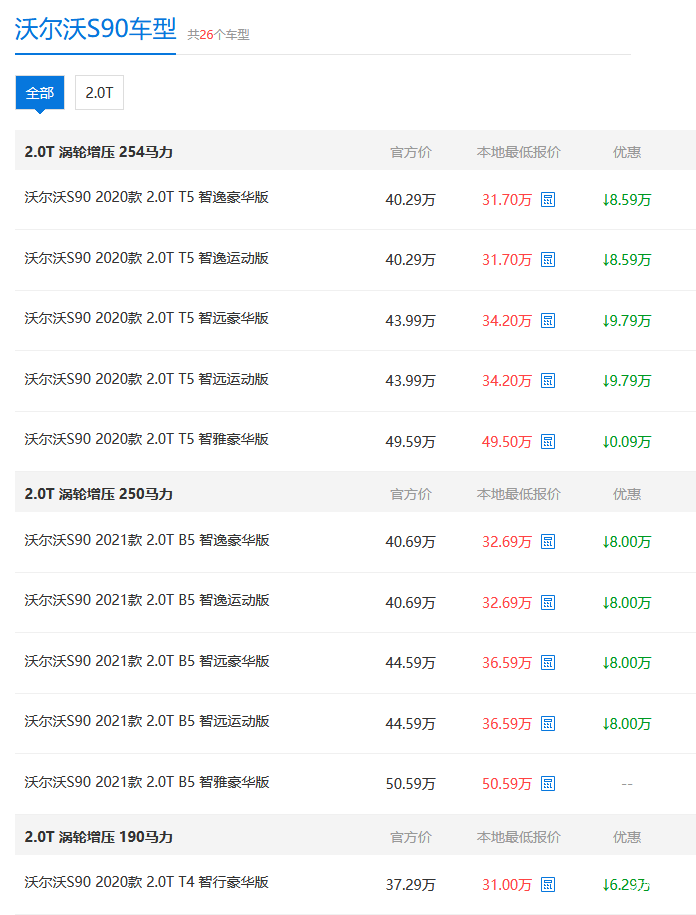Click calculator icon for 2021款 B5 智雅豪华版
The height and width of the screenshot is (915, 696).
point(548,784)
